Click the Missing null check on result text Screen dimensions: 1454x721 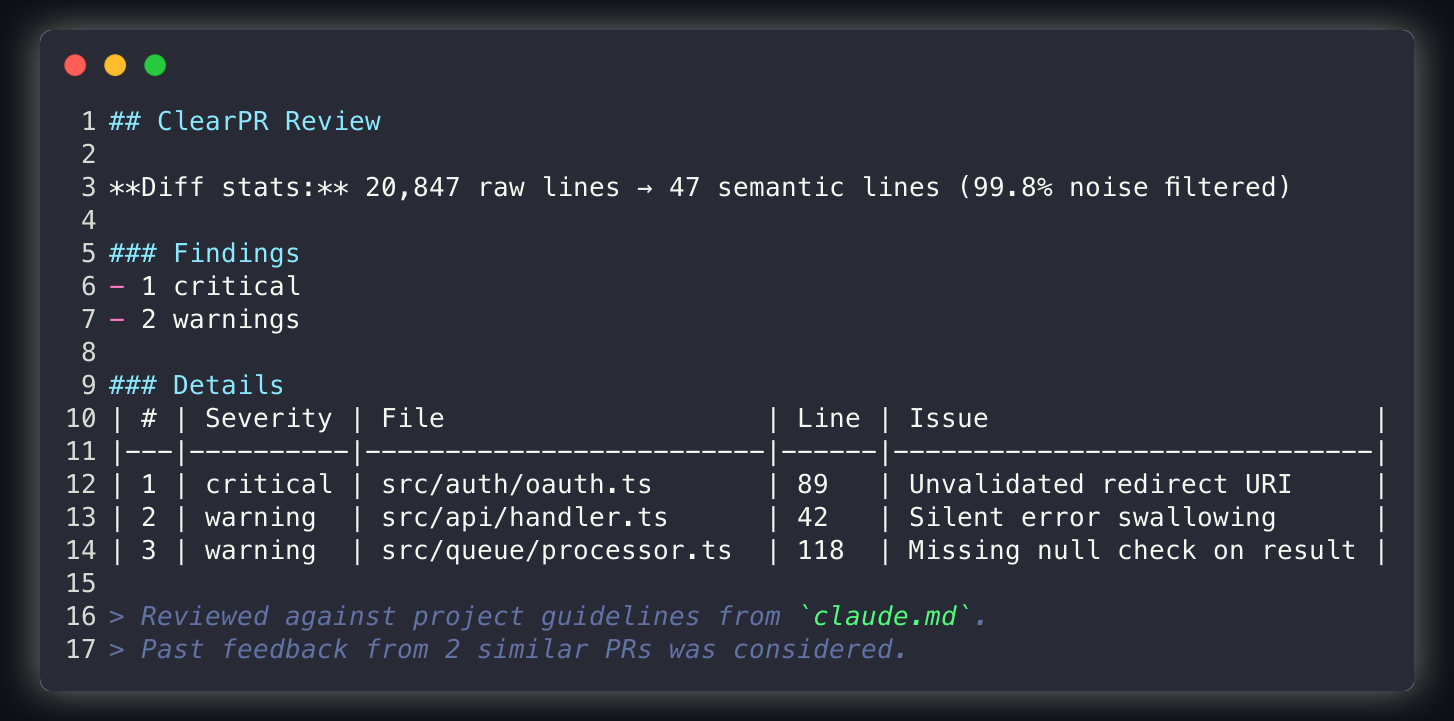coord(1131,551)
